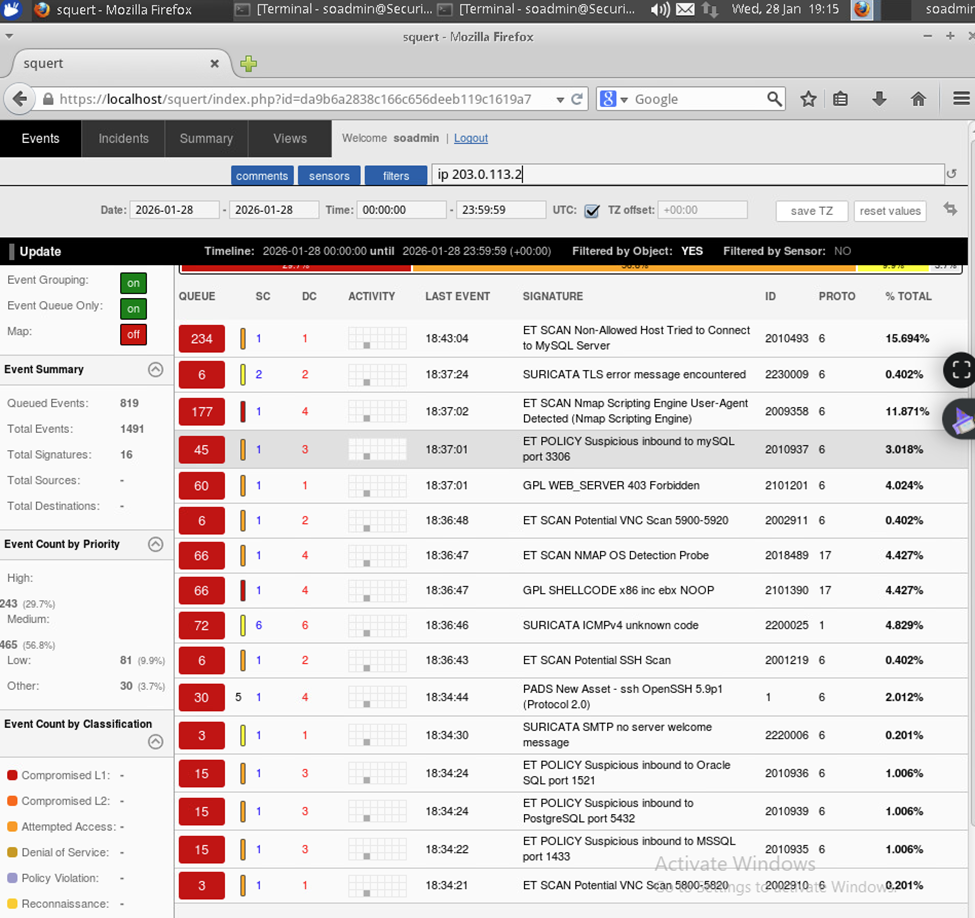Expand queue 234 for MySQL Server scan
The height and width of the screenshot is (918, 975).
(x=201, y=339)
